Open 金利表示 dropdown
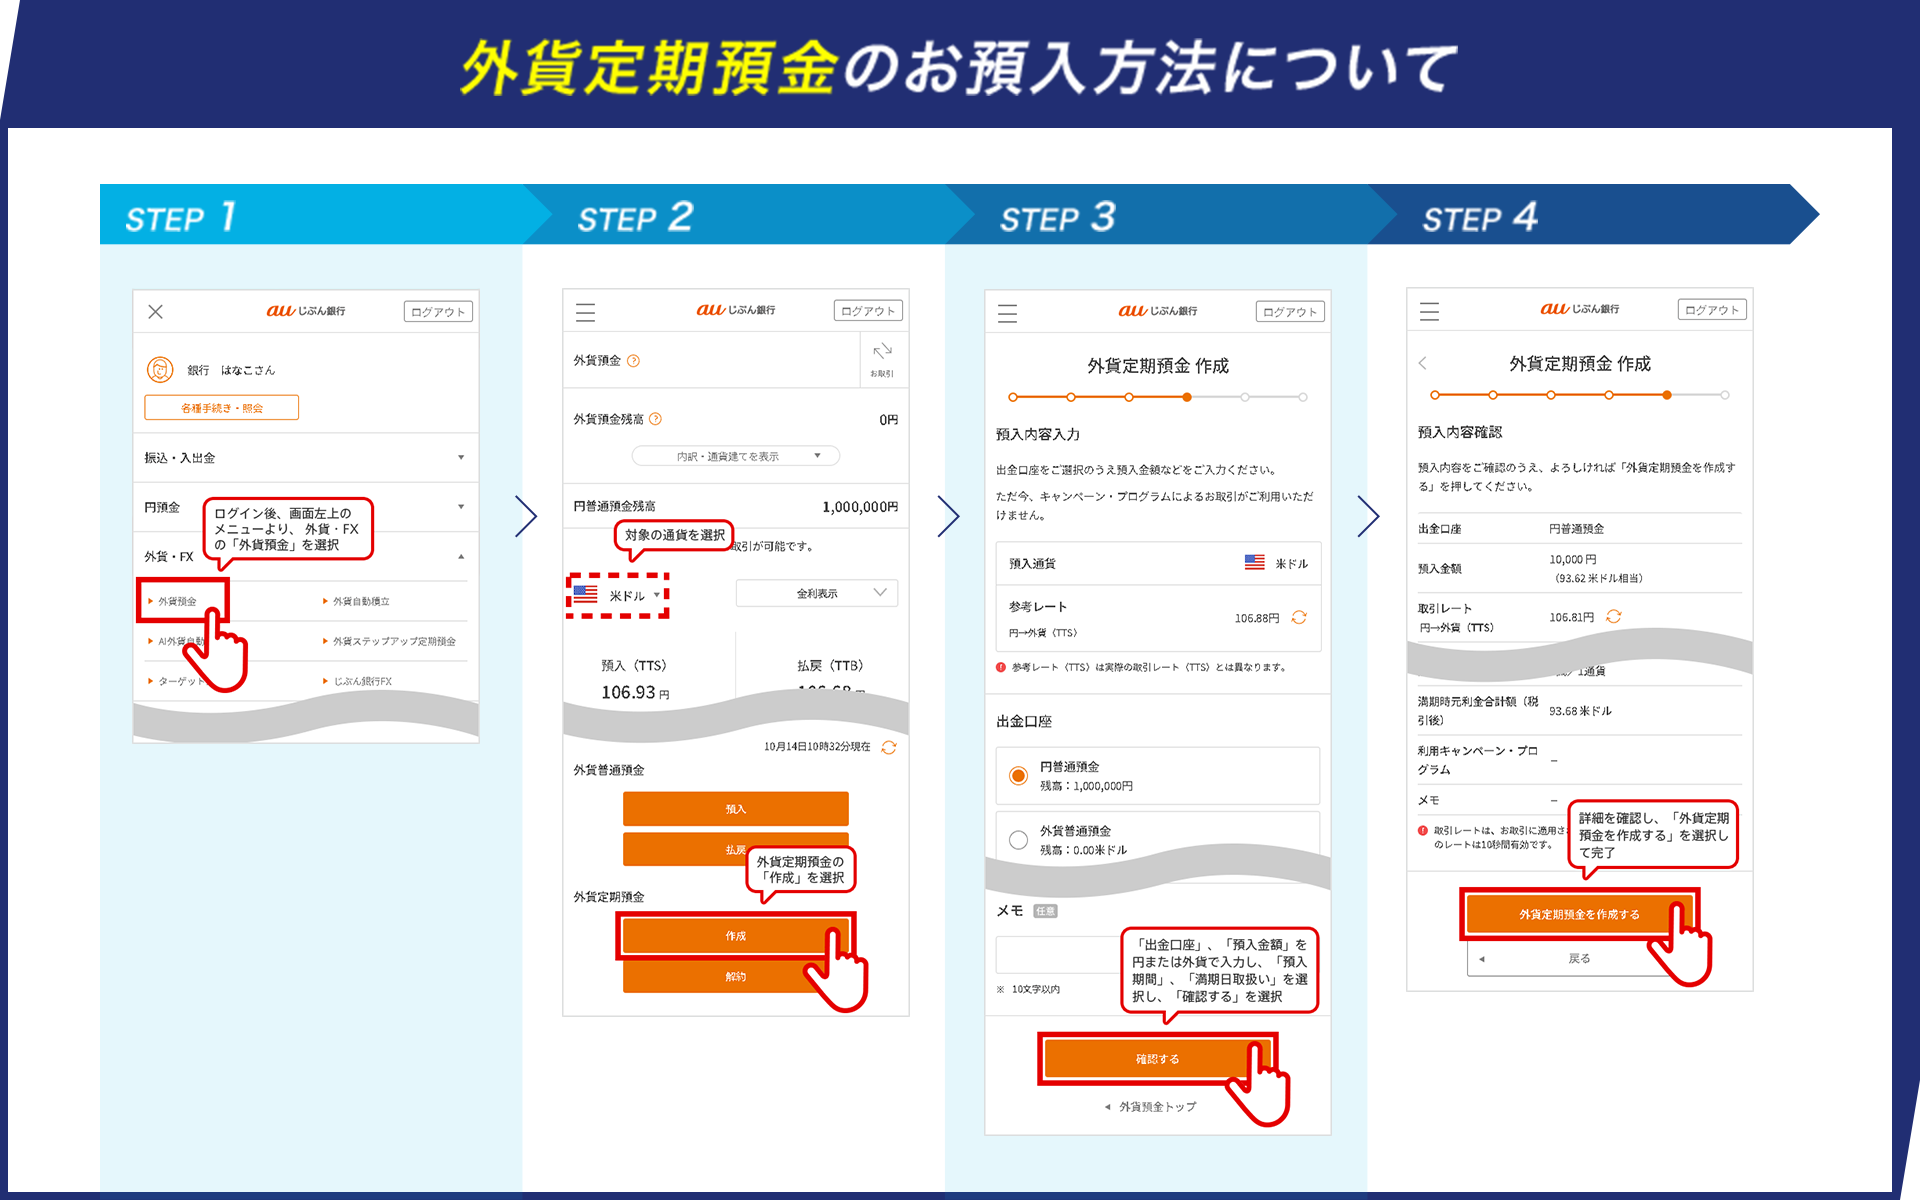The width and height of the screenshot is (1920, 1200). [817, 593]
